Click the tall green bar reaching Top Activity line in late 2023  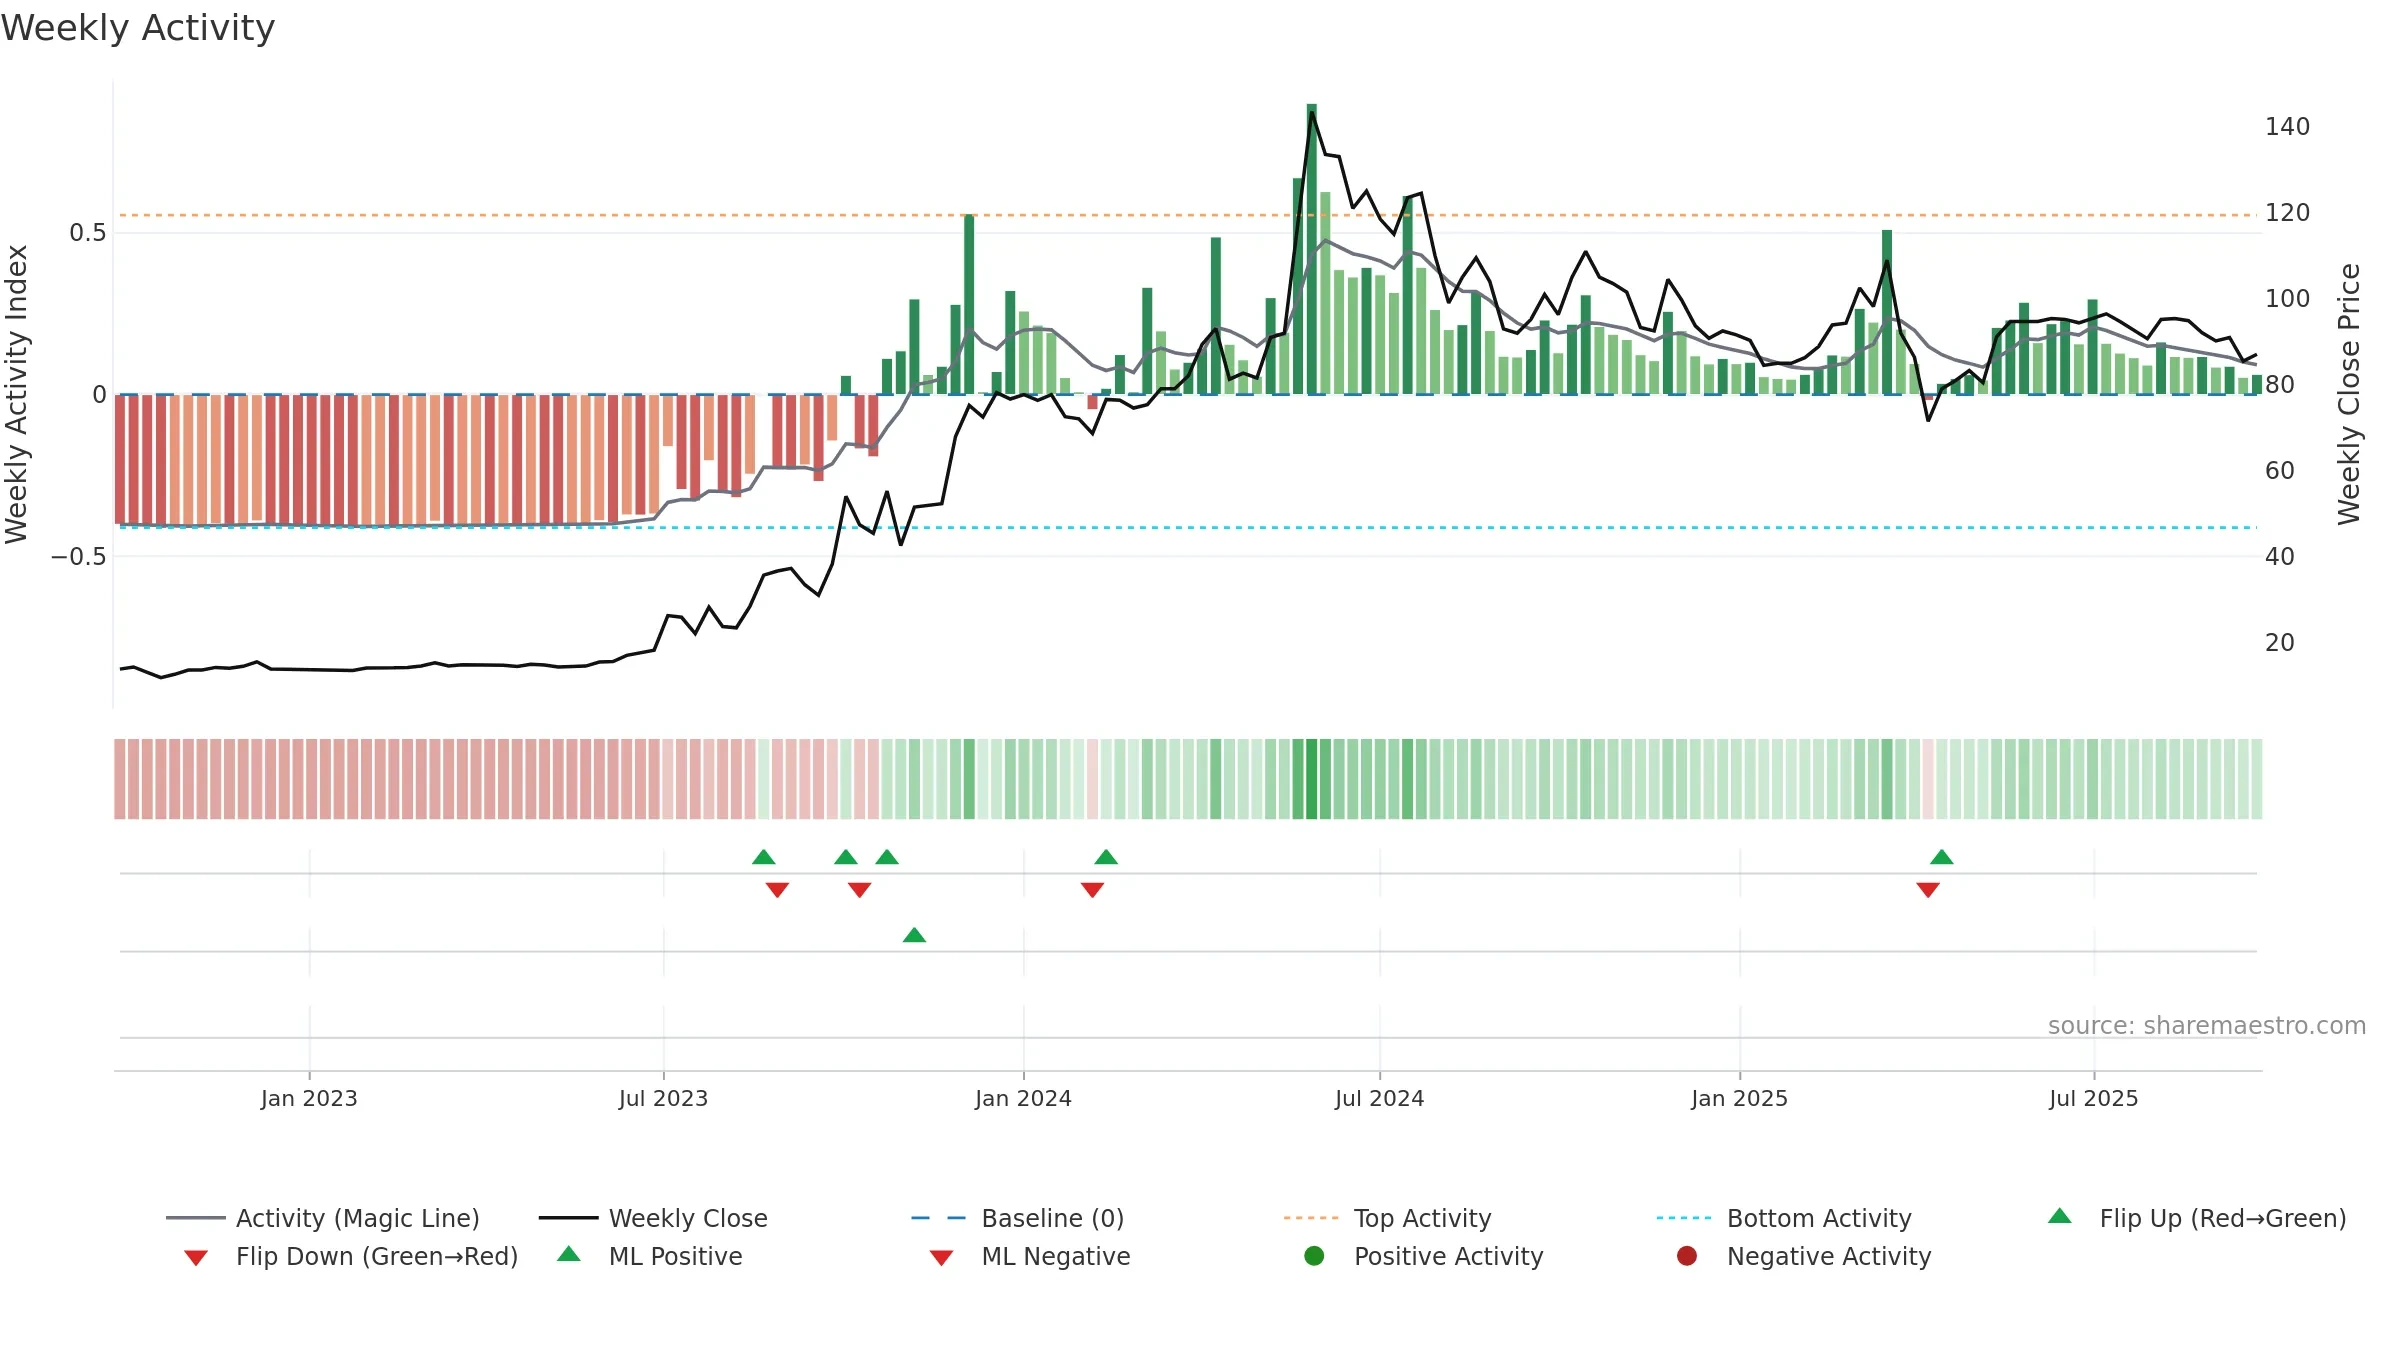(969, 304)
